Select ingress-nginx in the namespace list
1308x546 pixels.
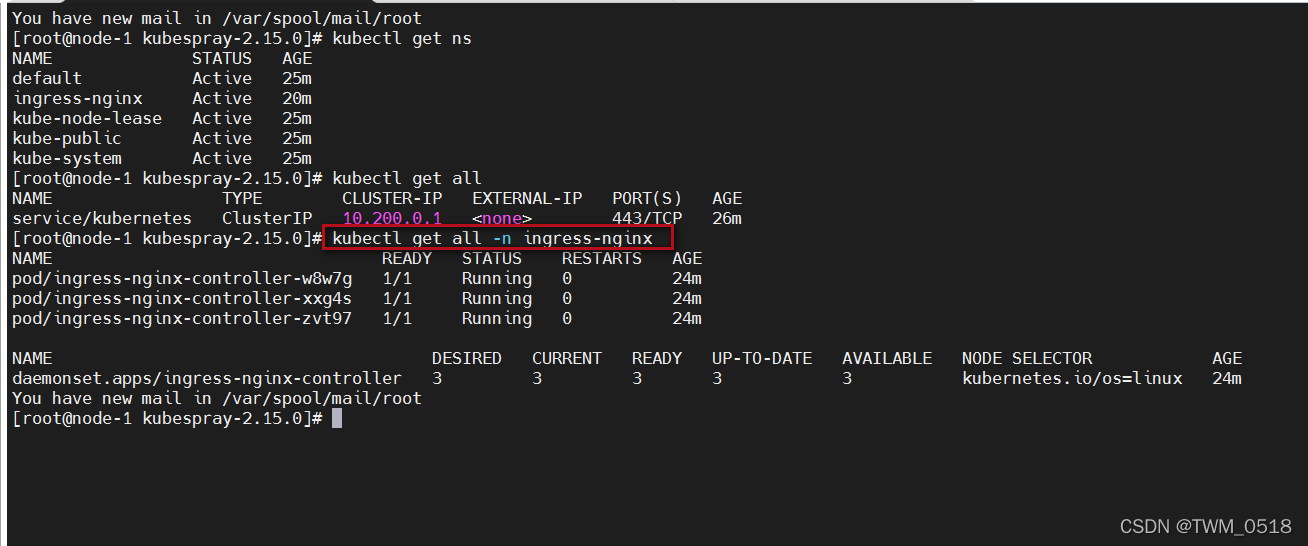[x=77, y=98]
